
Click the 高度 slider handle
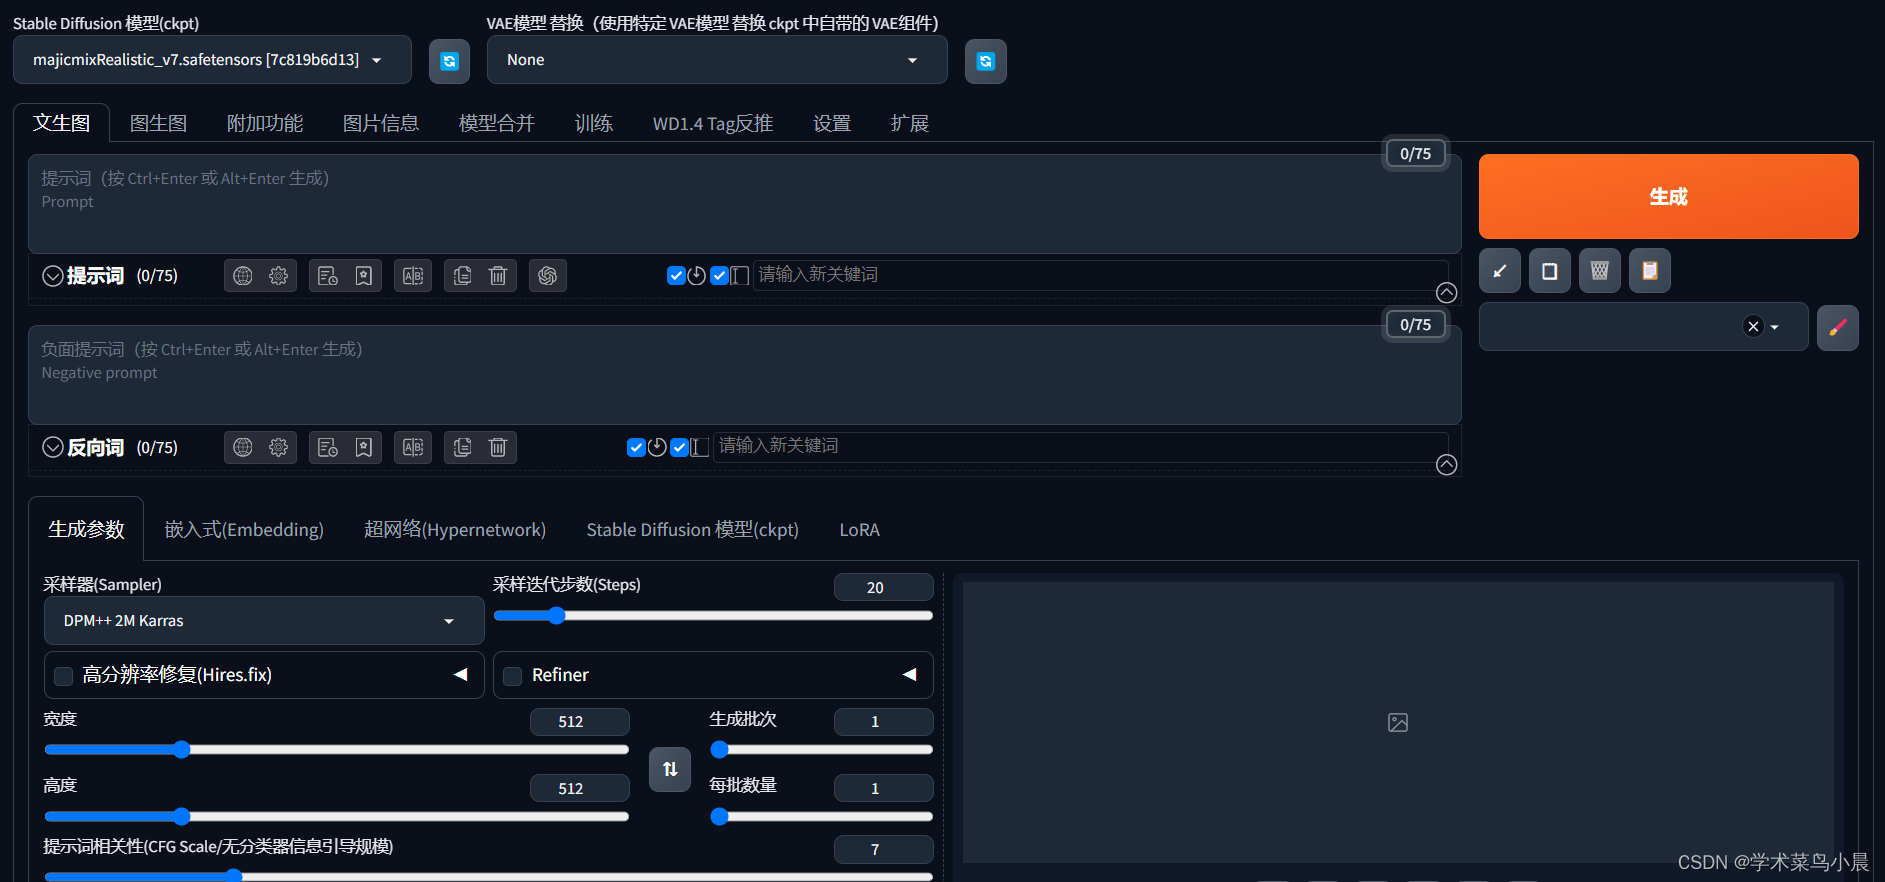tap(181, 816)
